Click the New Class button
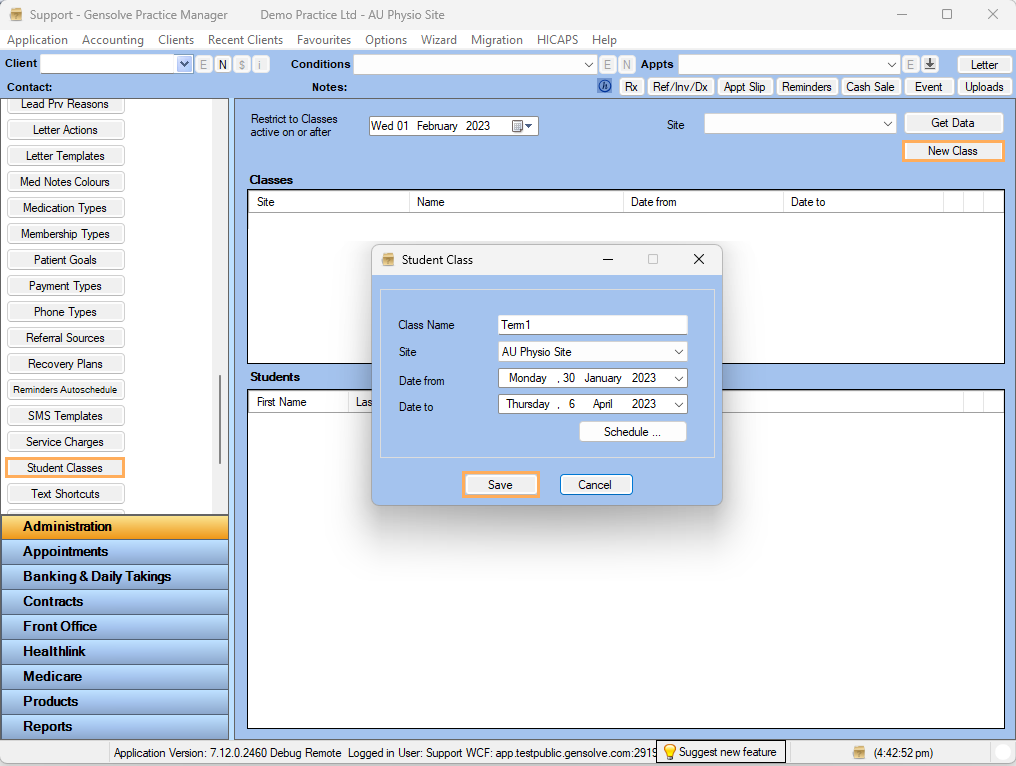Screen dimensions: 1016x766 [x=952, y=151]
